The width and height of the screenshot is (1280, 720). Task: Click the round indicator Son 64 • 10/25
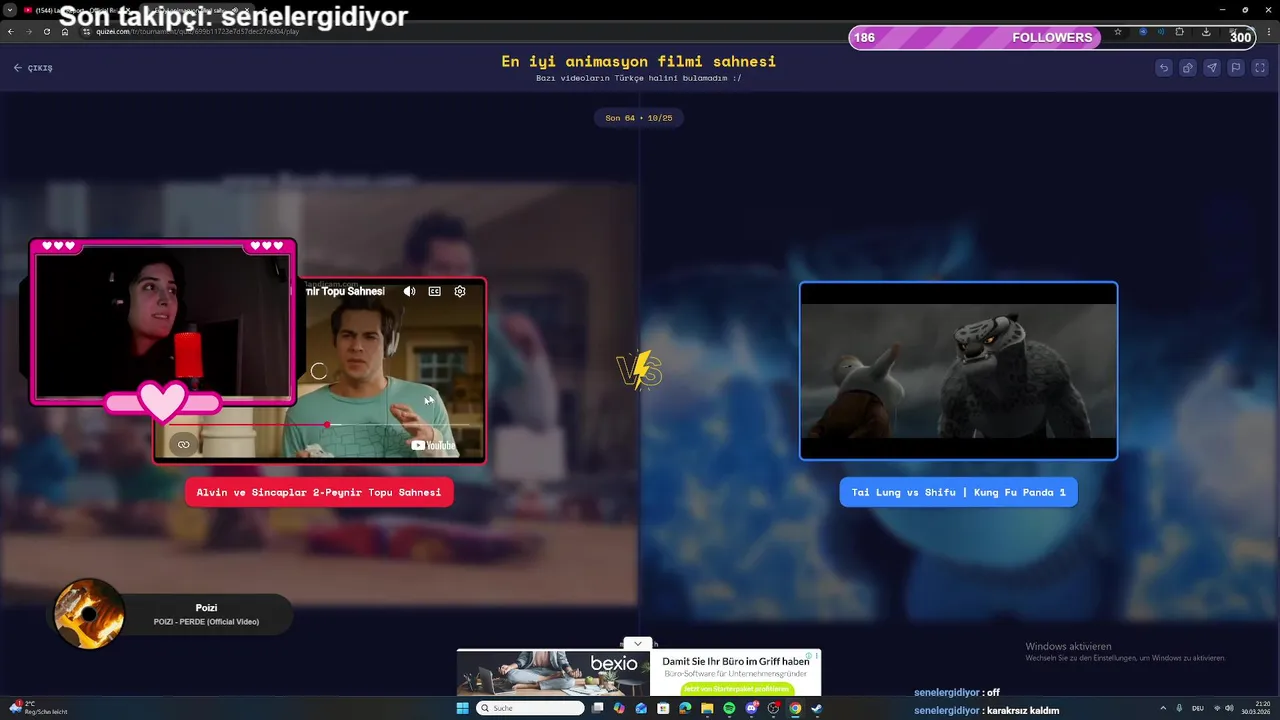638,118
